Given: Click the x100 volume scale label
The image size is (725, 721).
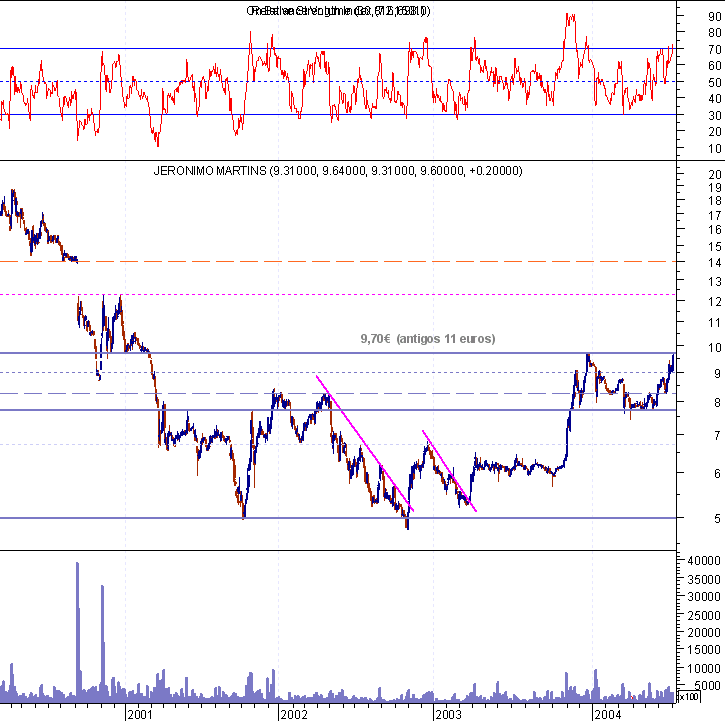Looking at the screenshot, I should (x=688, y=696).
